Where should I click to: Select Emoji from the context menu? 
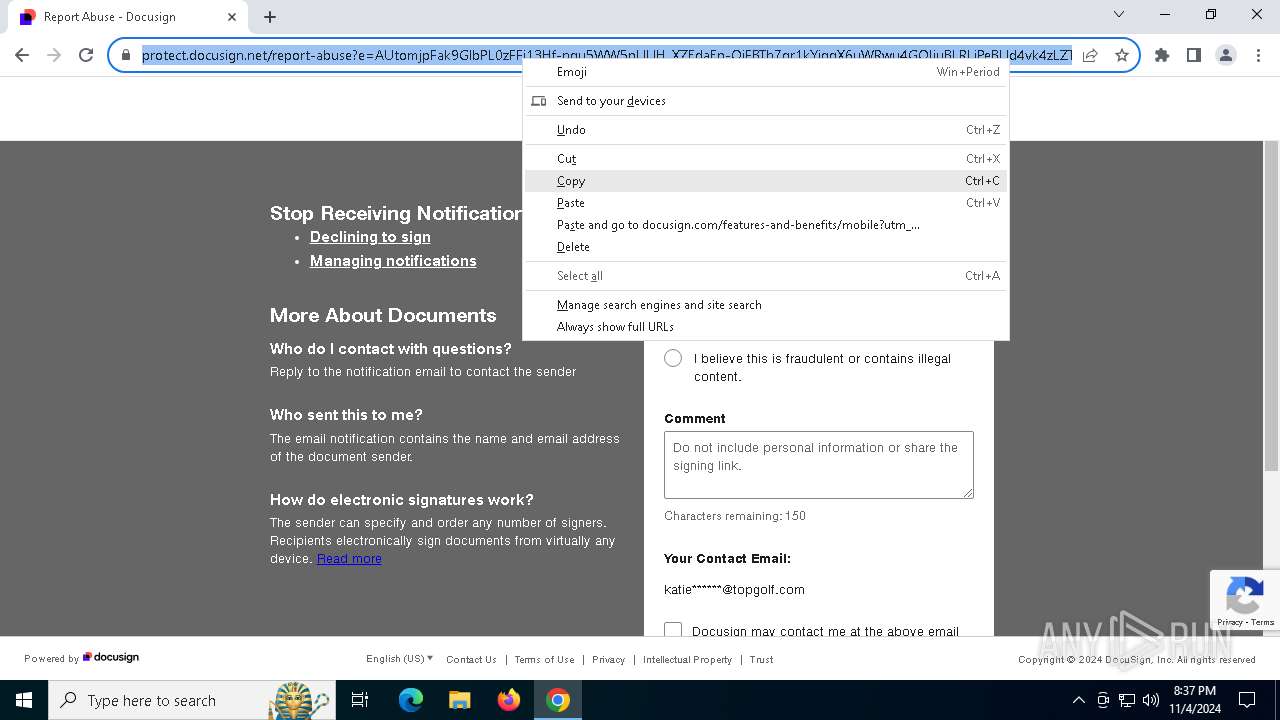pos(765,72)
